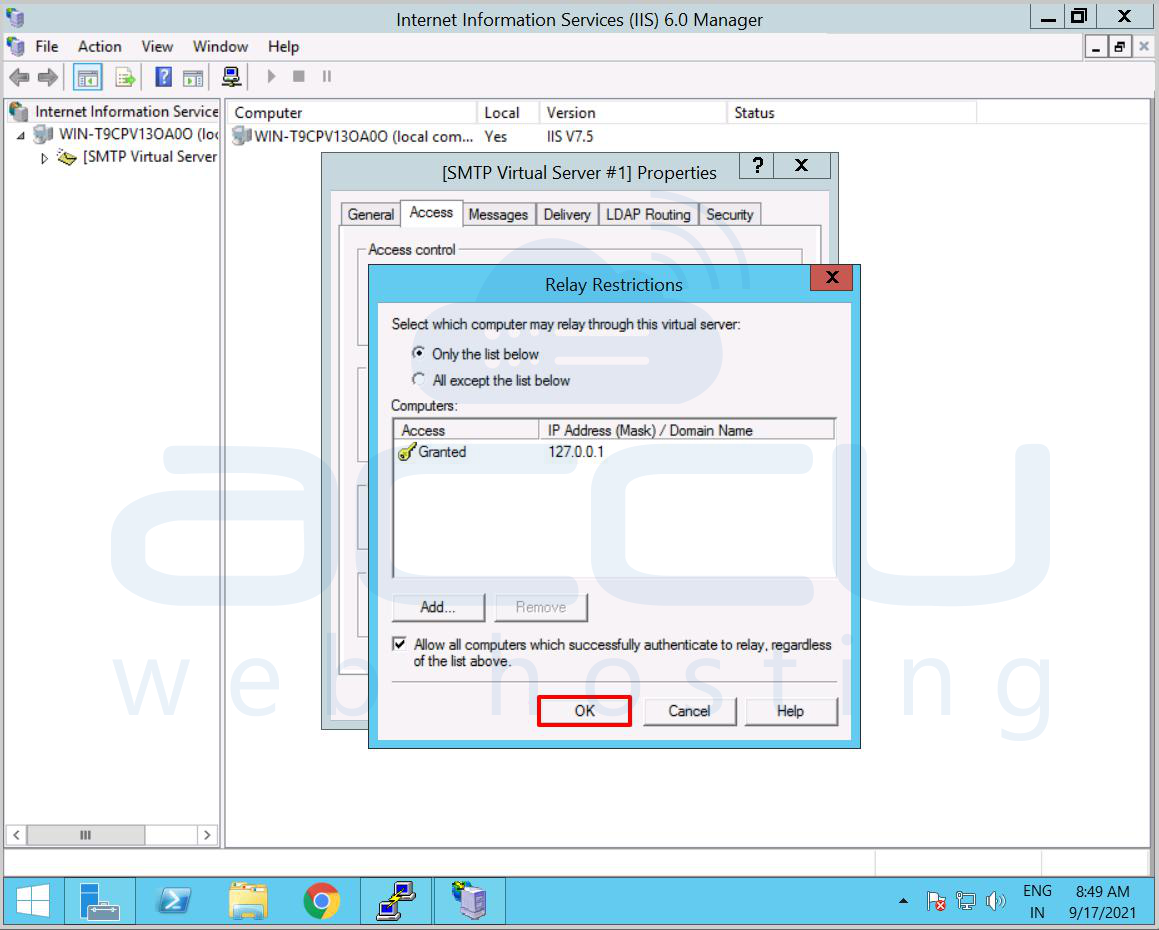This screenshot has height=930, width=1159.
Task: Collapse the WIN-T9CPV13OA0O tree node
Action: click(21, 135)
